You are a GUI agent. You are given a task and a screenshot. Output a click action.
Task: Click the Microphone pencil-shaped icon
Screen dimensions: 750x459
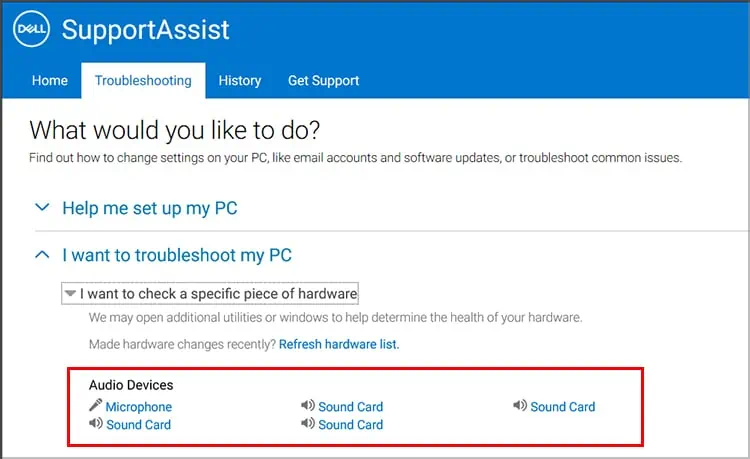95,406
